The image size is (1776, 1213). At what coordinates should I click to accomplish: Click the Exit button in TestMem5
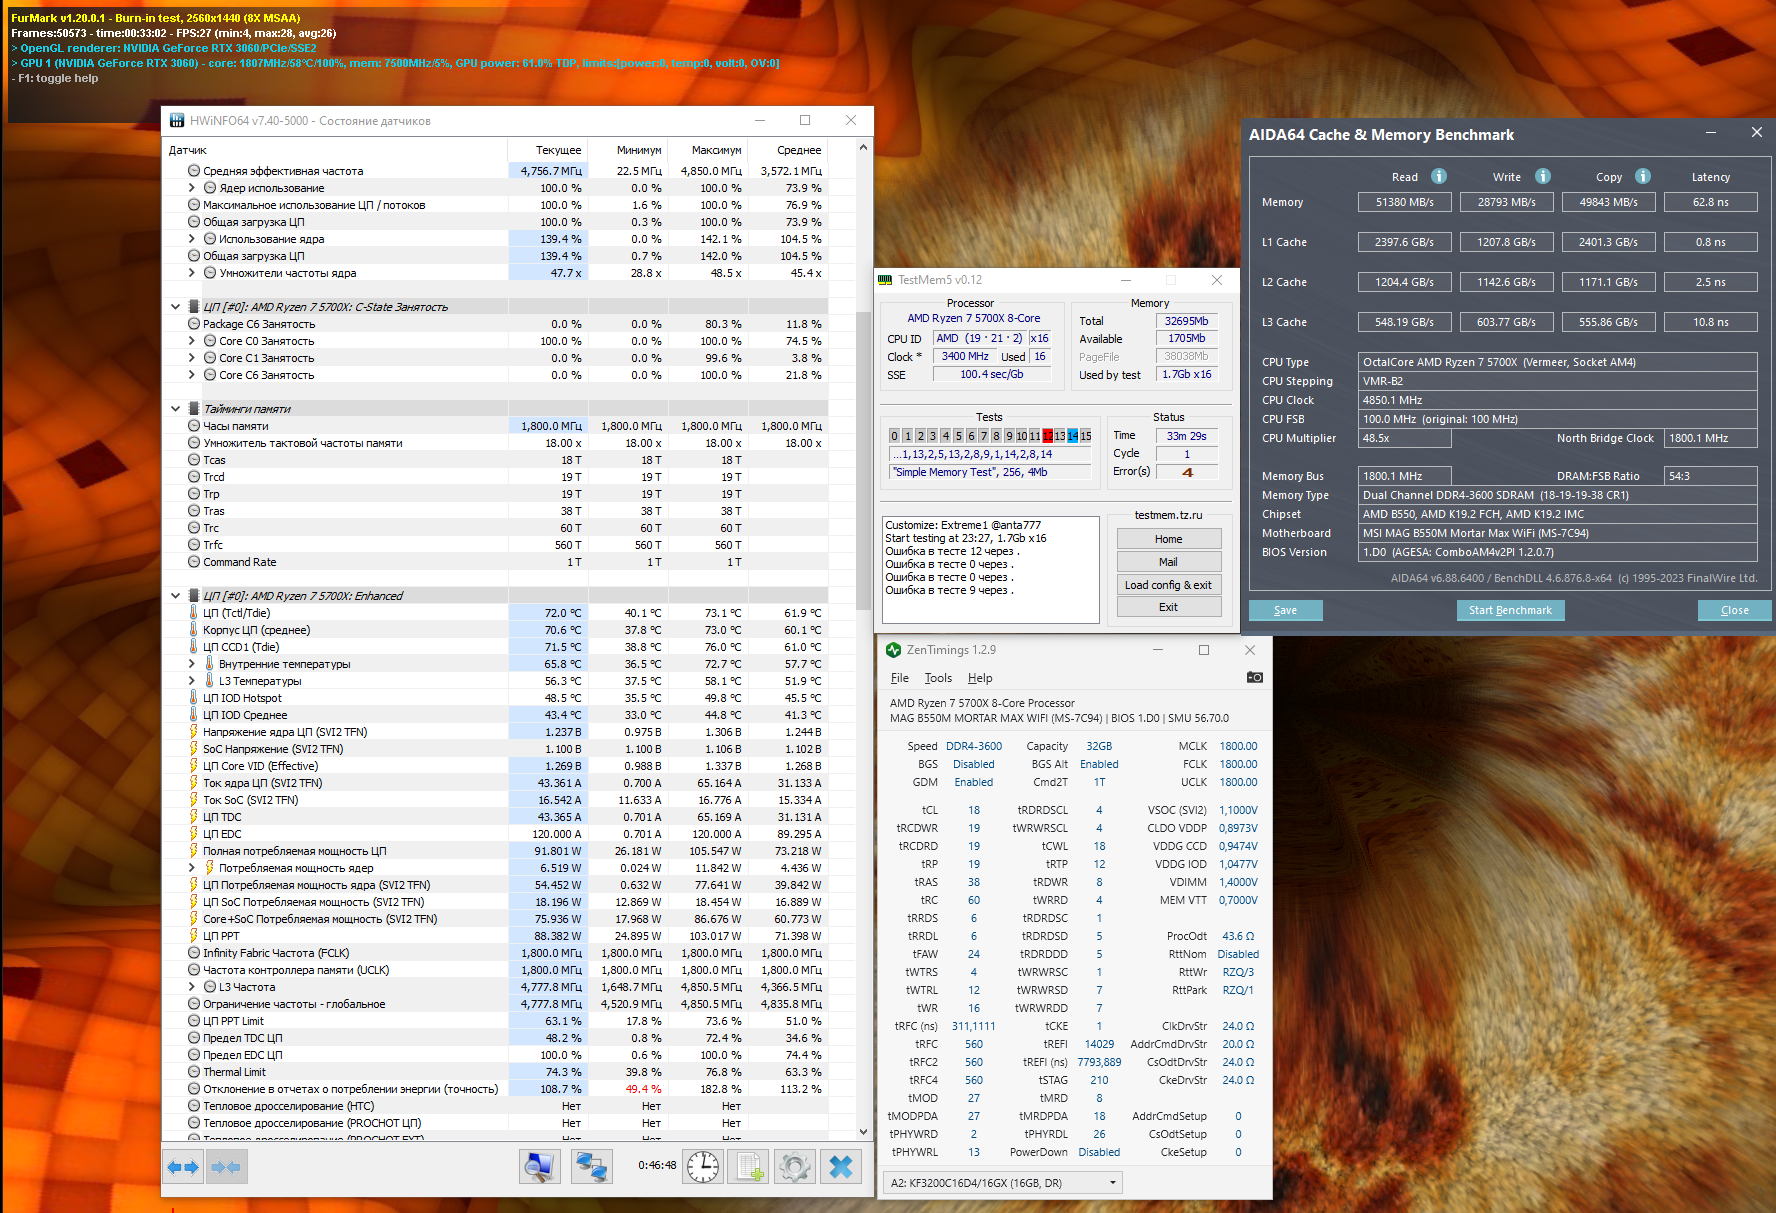pos(1169,607)
